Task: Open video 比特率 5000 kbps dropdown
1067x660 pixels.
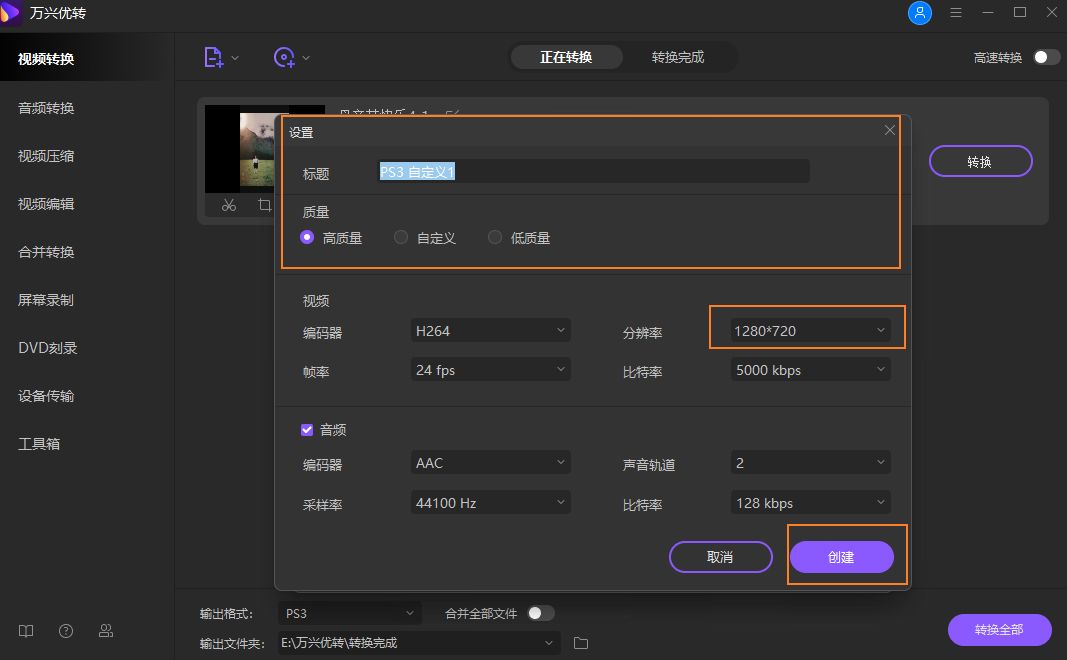Action: [810, 370]
